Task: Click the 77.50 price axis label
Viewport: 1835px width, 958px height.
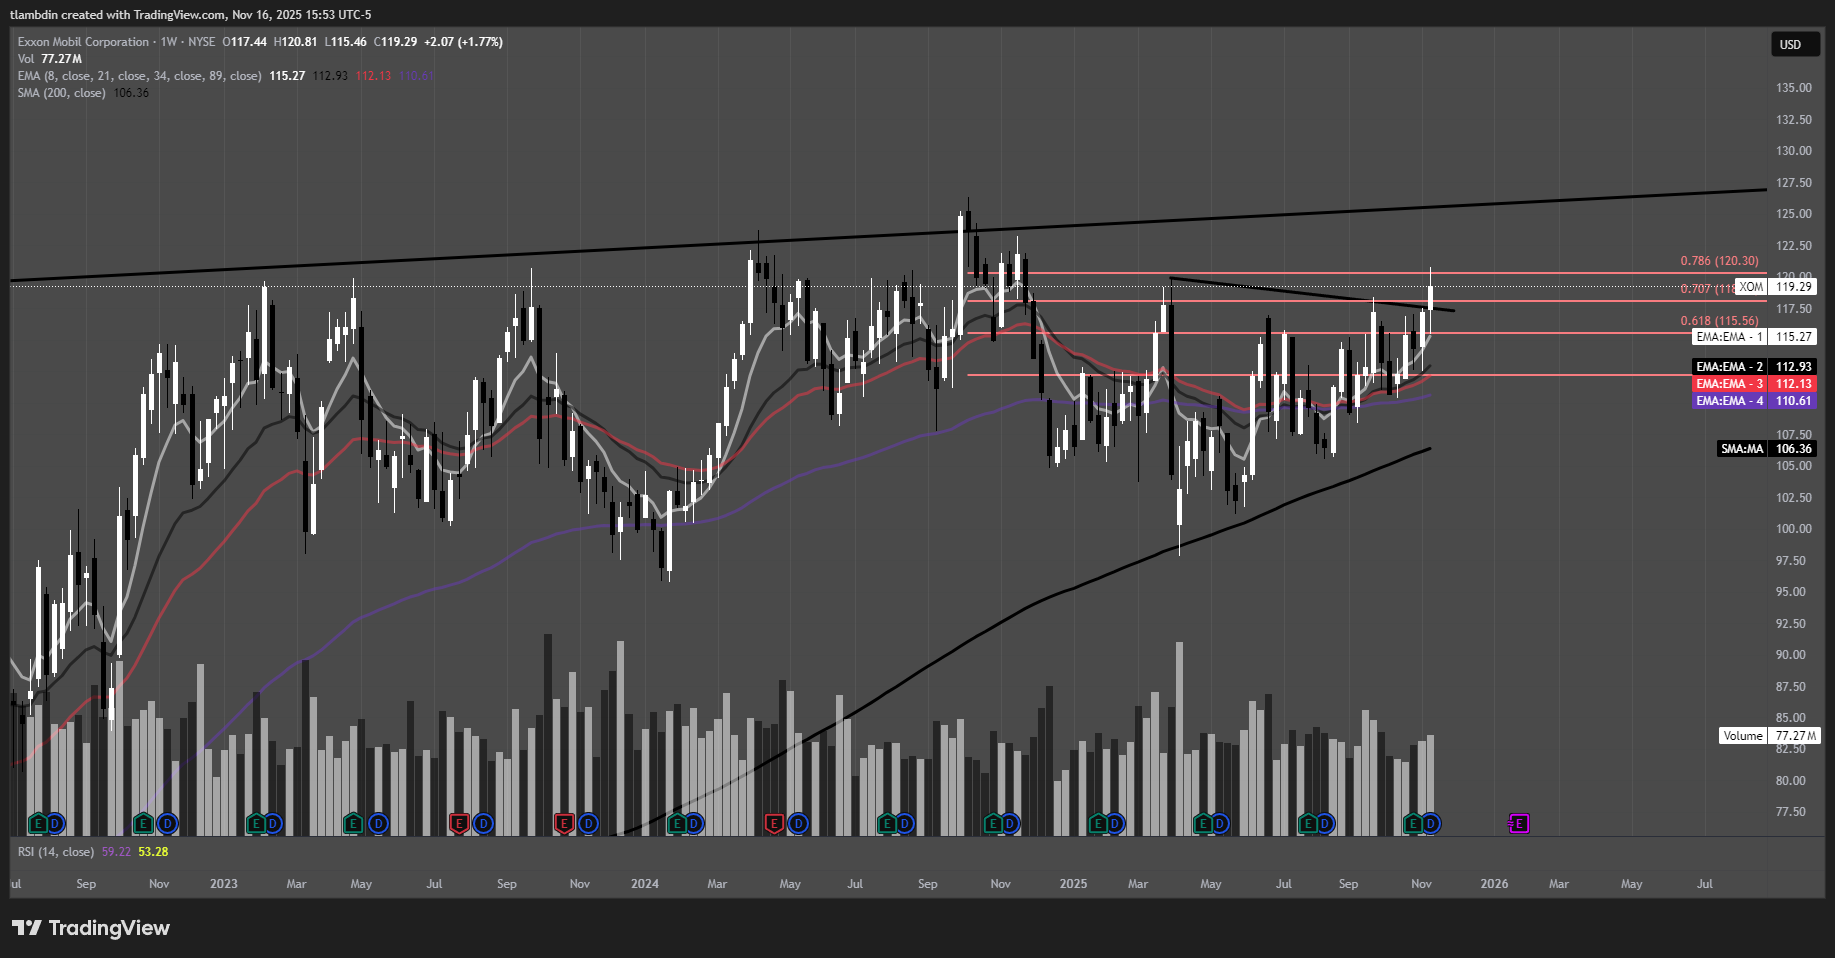Action: click(1791, 812)
